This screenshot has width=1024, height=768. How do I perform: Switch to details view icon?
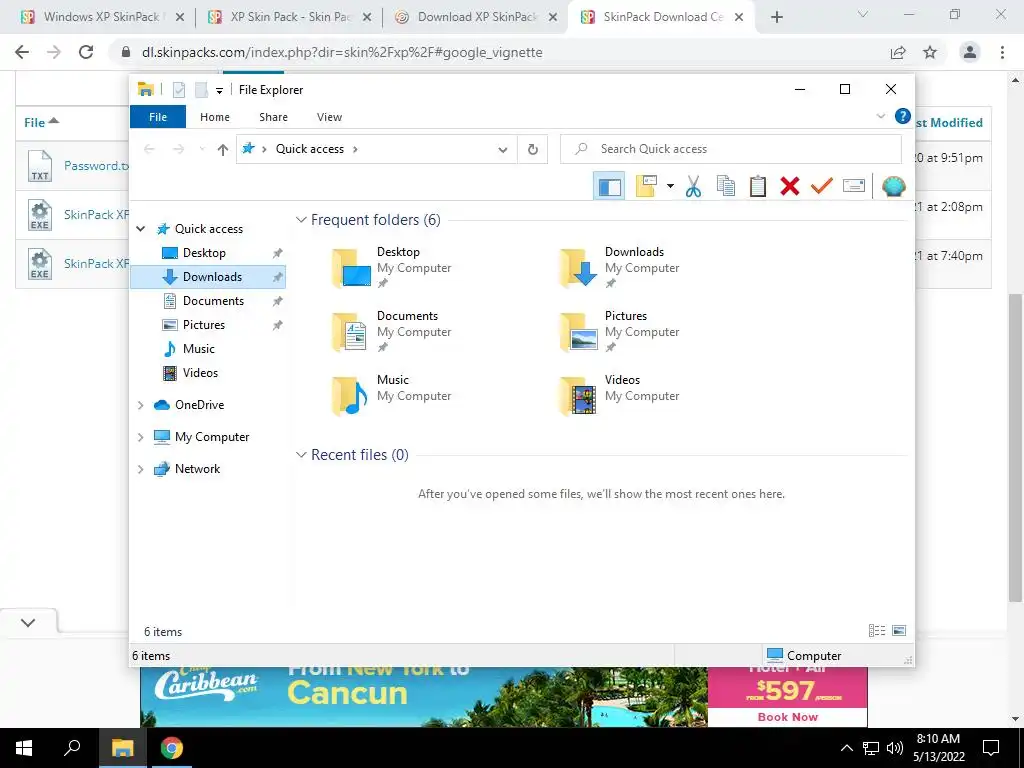point(877,630)
